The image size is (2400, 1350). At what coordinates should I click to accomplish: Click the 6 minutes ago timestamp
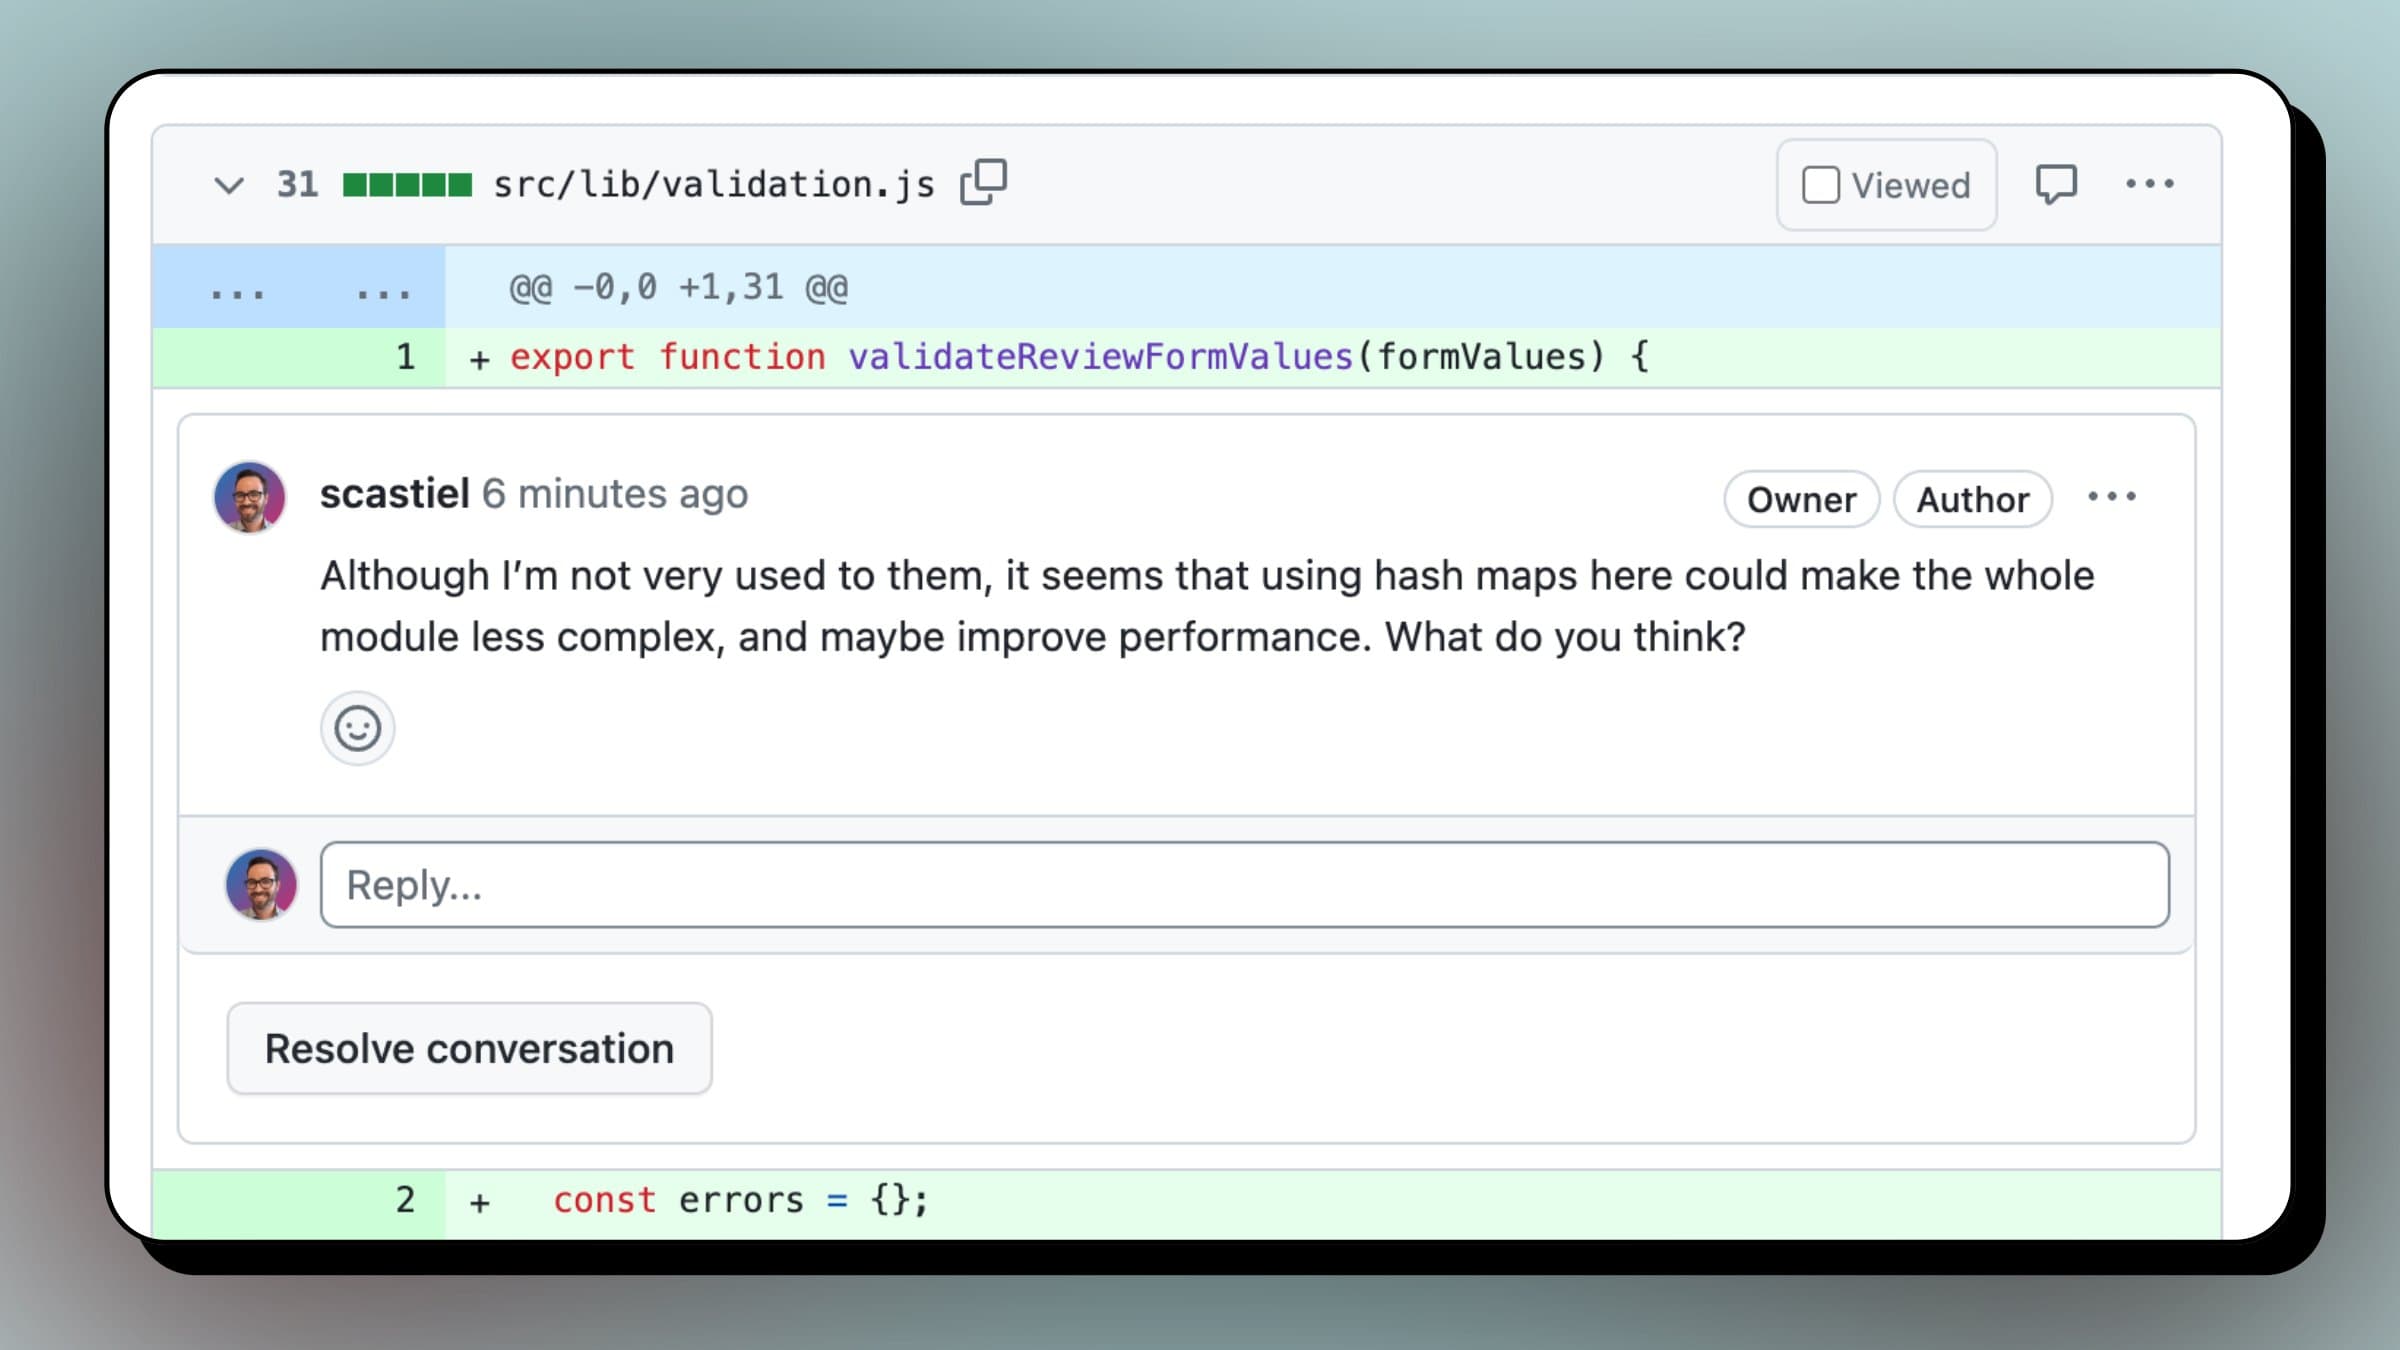click(x=615, y=494)
